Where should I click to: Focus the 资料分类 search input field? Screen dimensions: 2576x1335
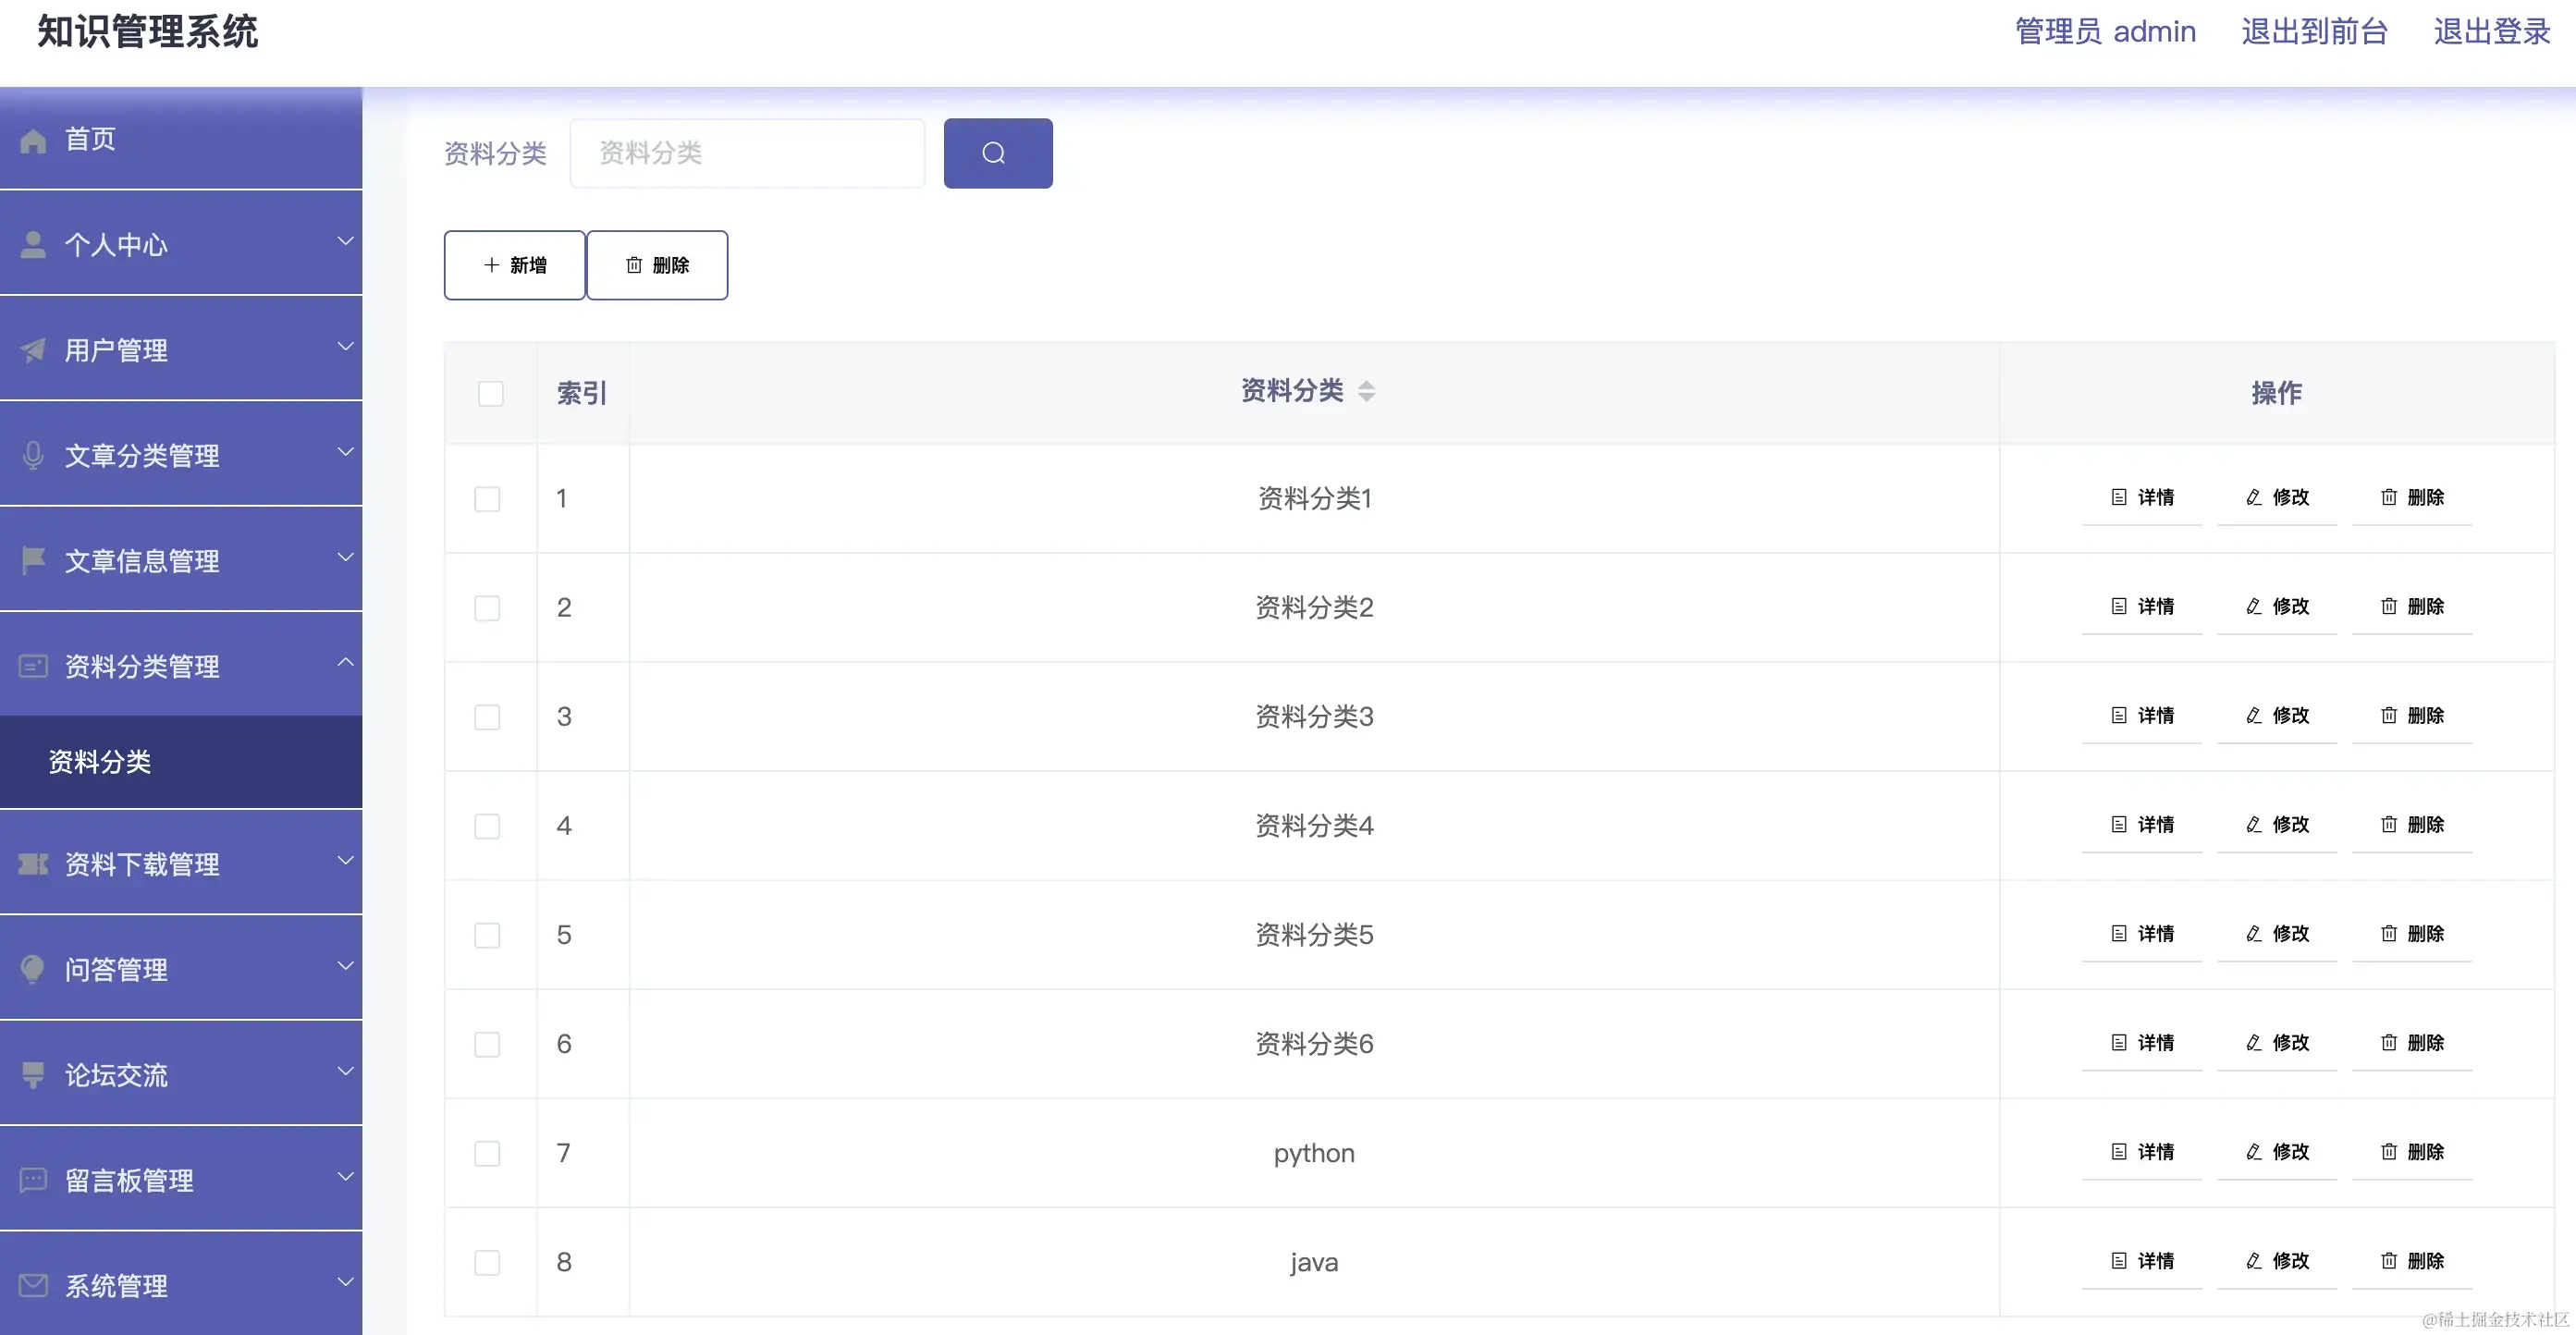(747, 153)
